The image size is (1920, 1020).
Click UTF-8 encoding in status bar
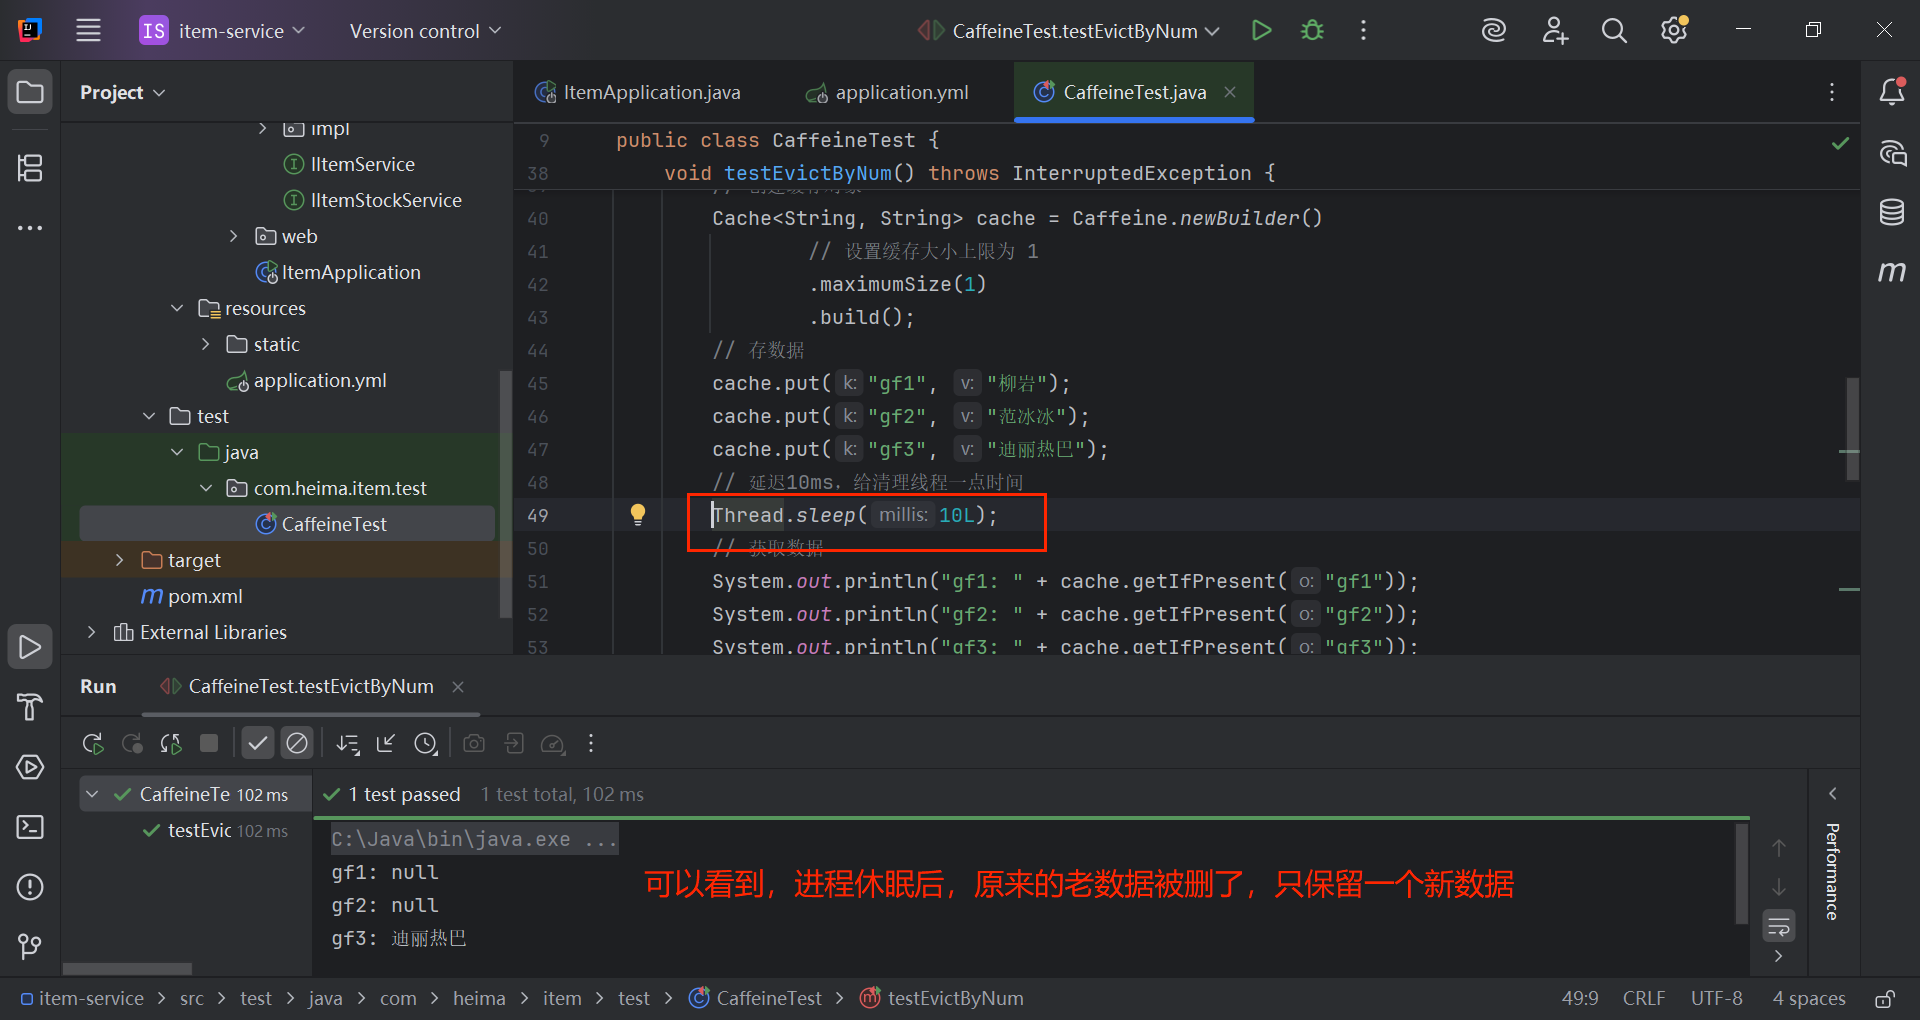coord(1716,998)
